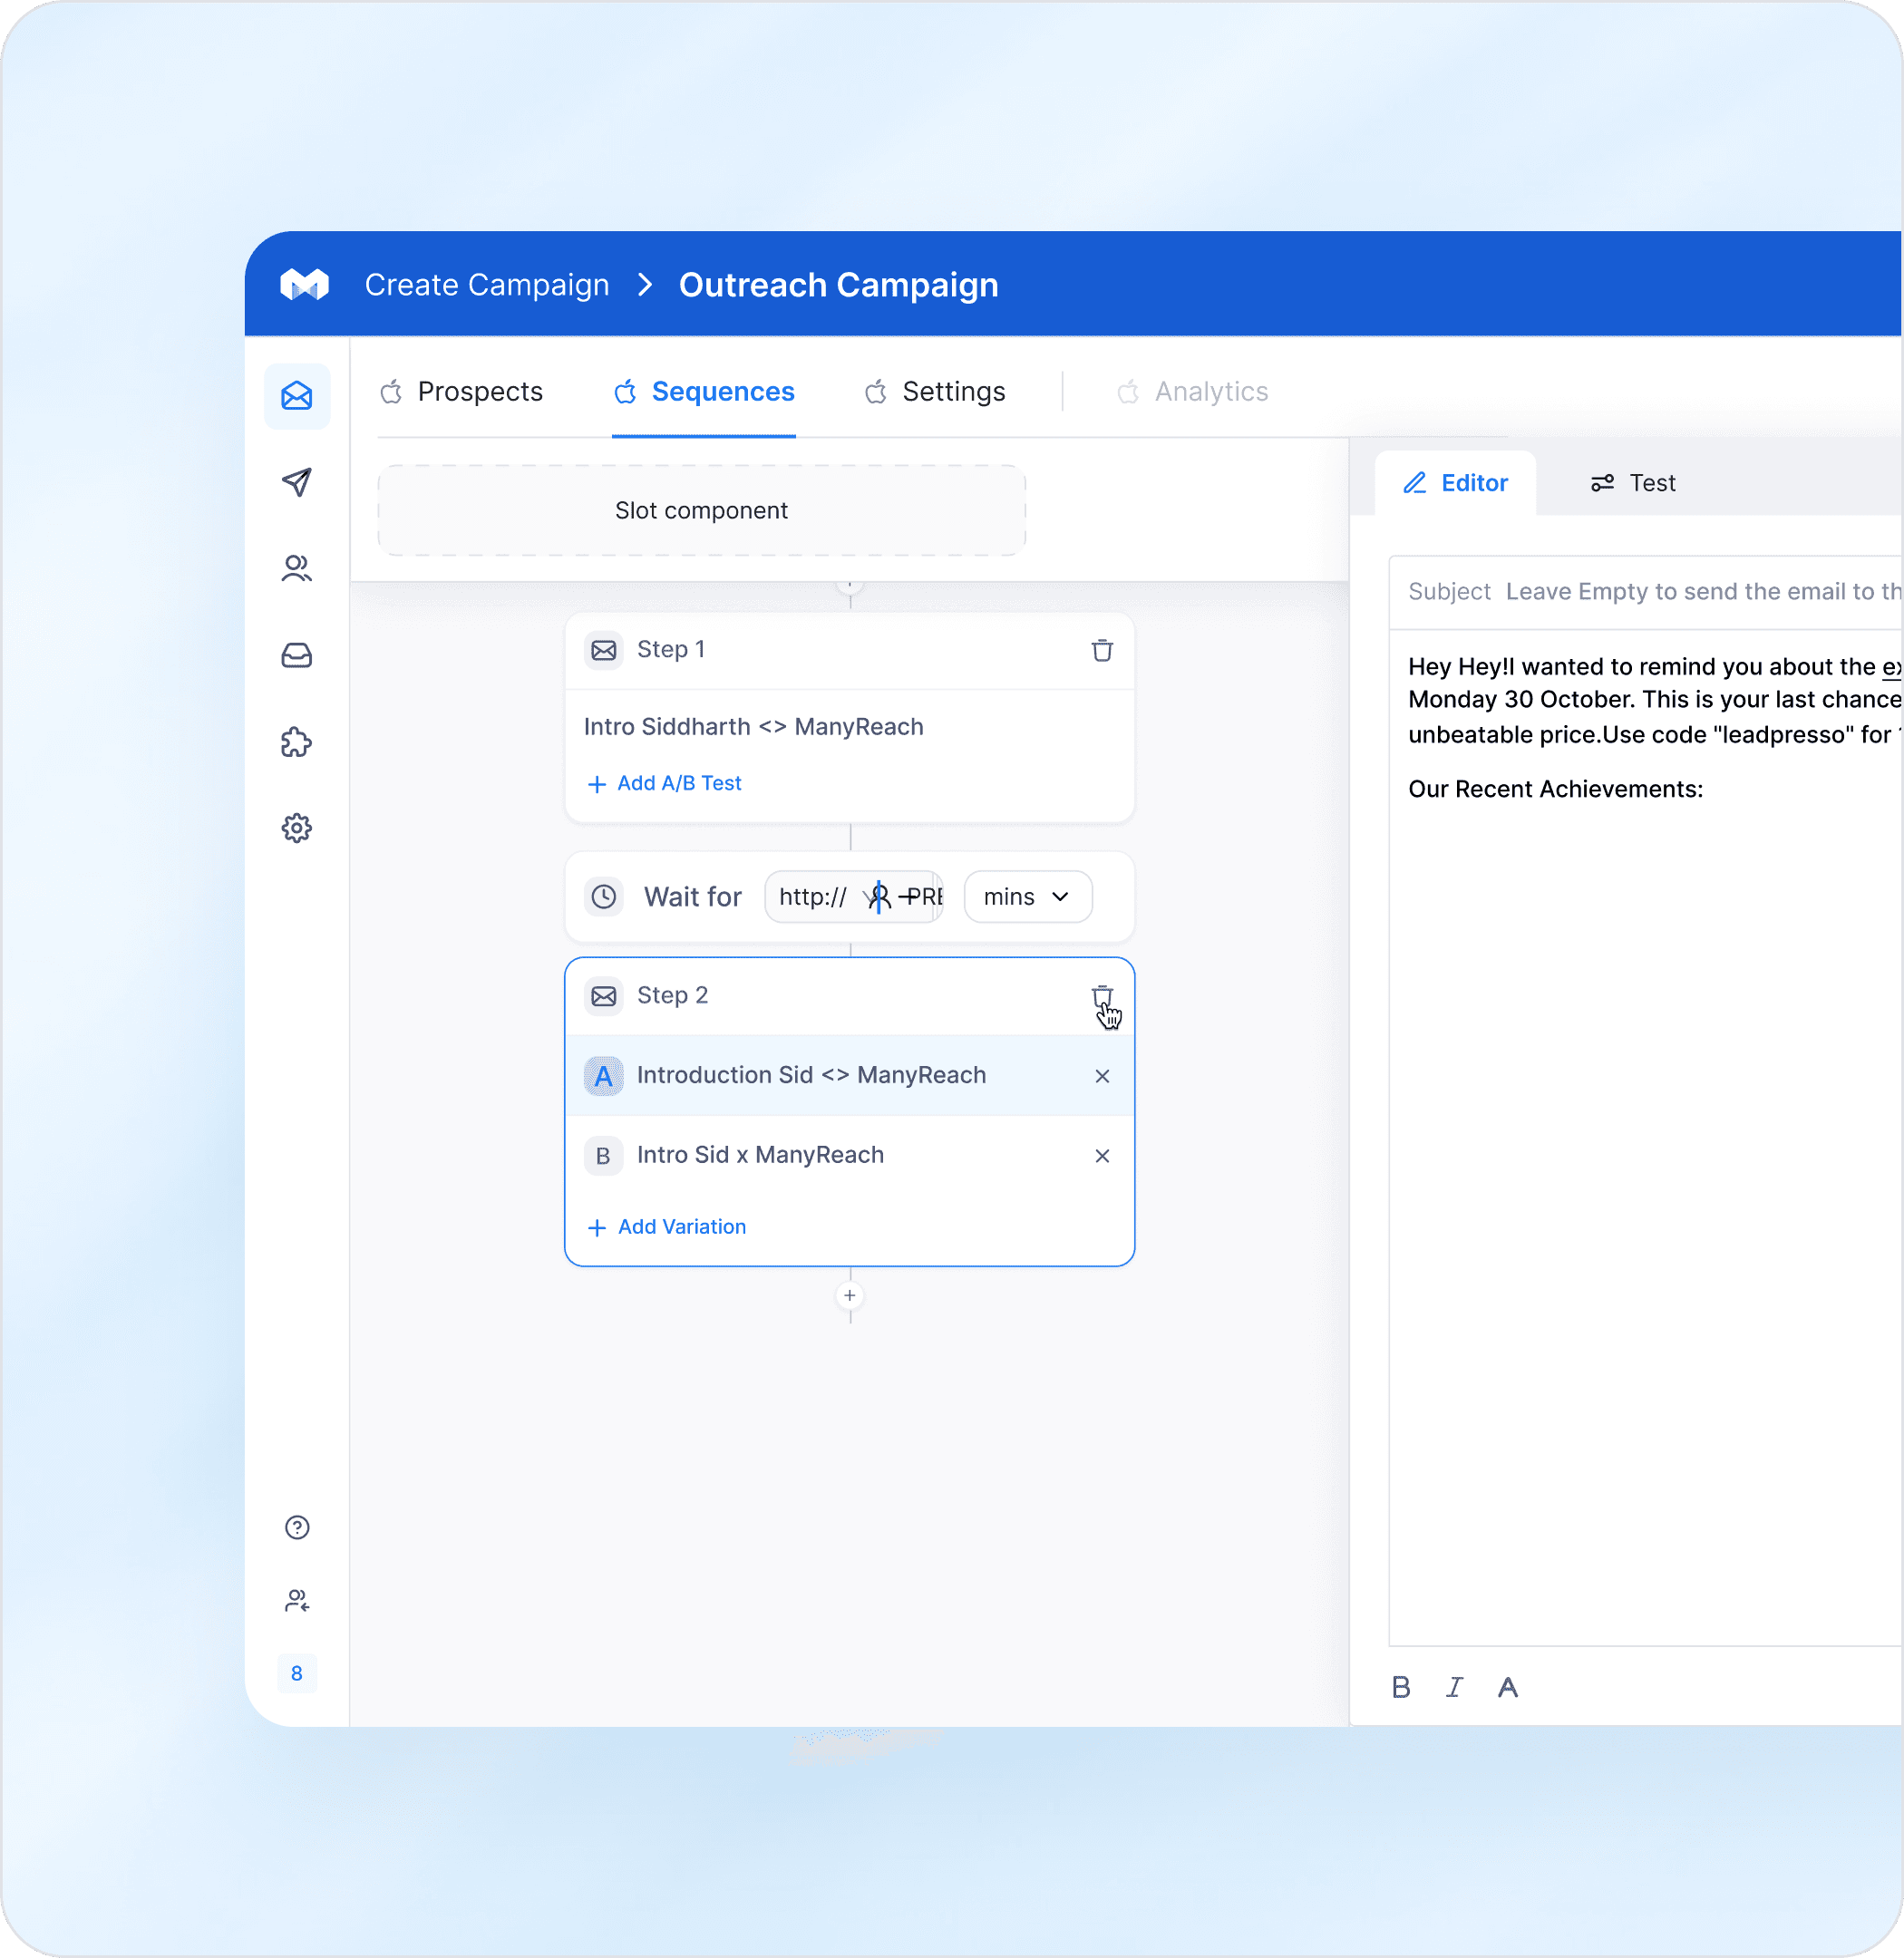Select variation B Intro Sid x ManyReach

[760, 1155]
